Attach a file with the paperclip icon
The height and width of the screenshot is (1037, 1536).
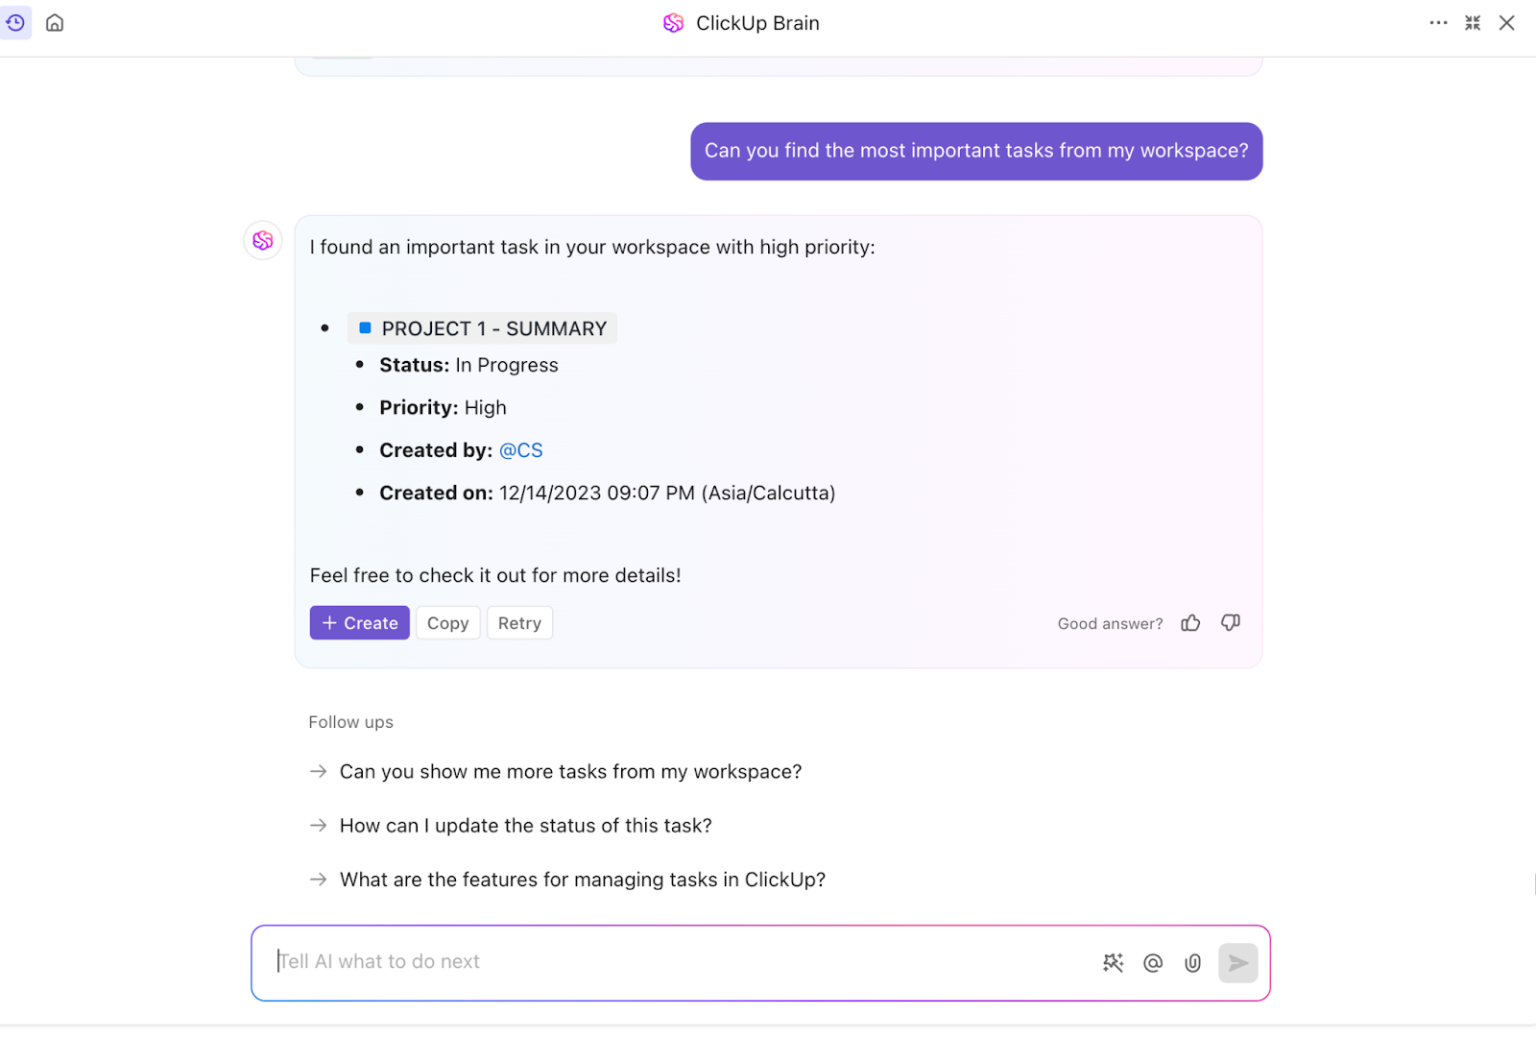(1192, 962)
